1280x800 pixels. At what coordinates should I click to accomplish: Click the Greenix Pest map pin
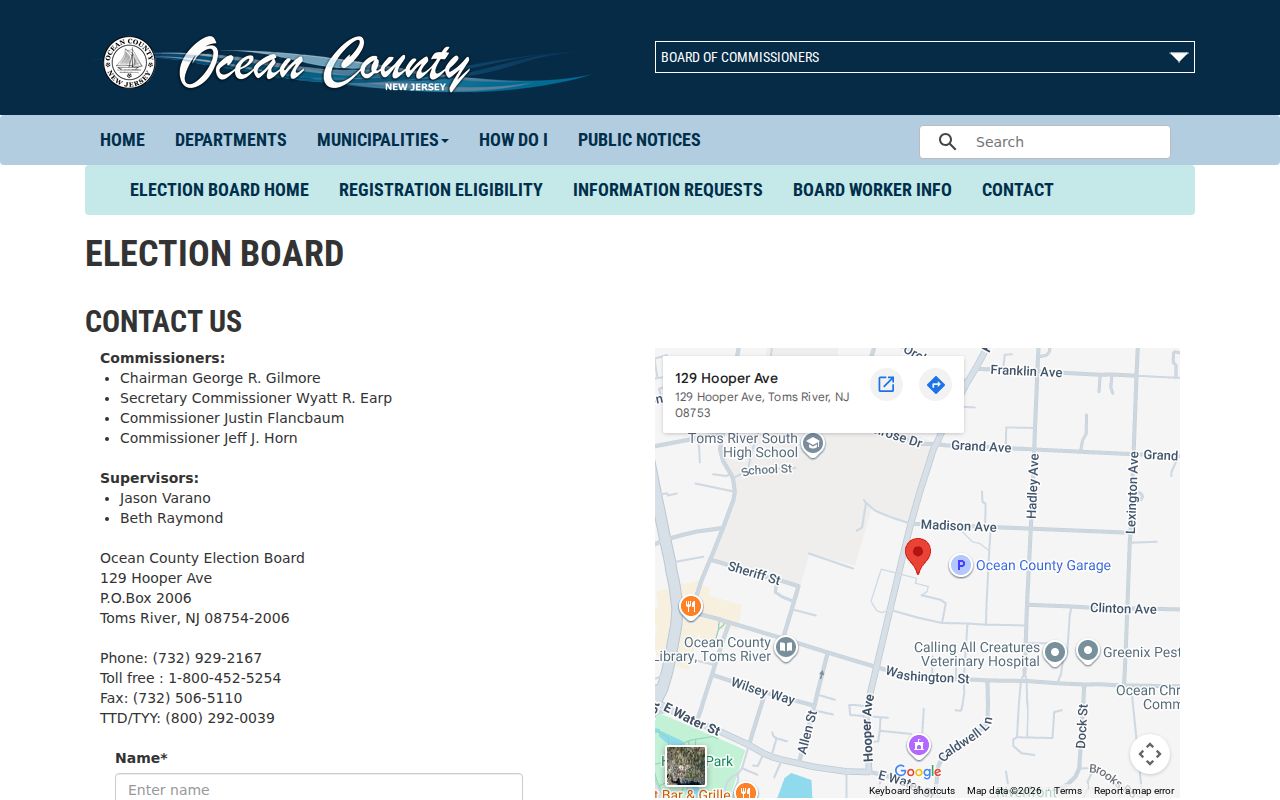click(1088, 652)
